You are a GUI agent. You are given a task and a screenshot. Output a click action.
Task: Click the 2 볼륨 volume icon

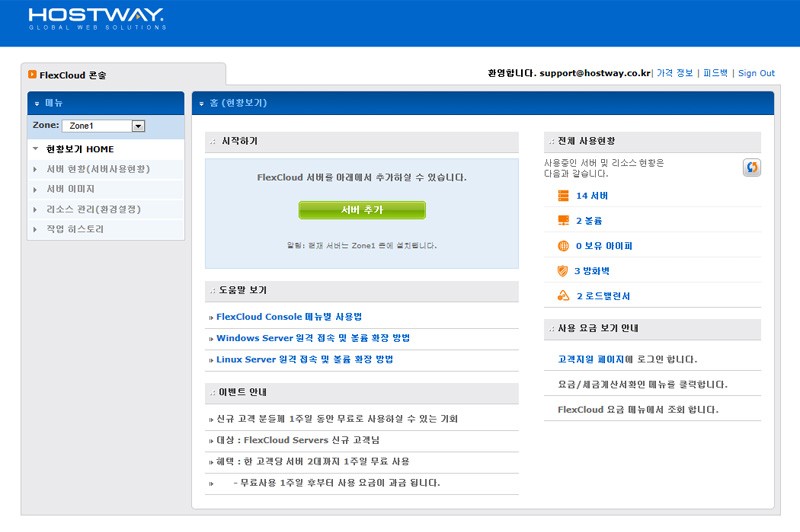point(563,220)
